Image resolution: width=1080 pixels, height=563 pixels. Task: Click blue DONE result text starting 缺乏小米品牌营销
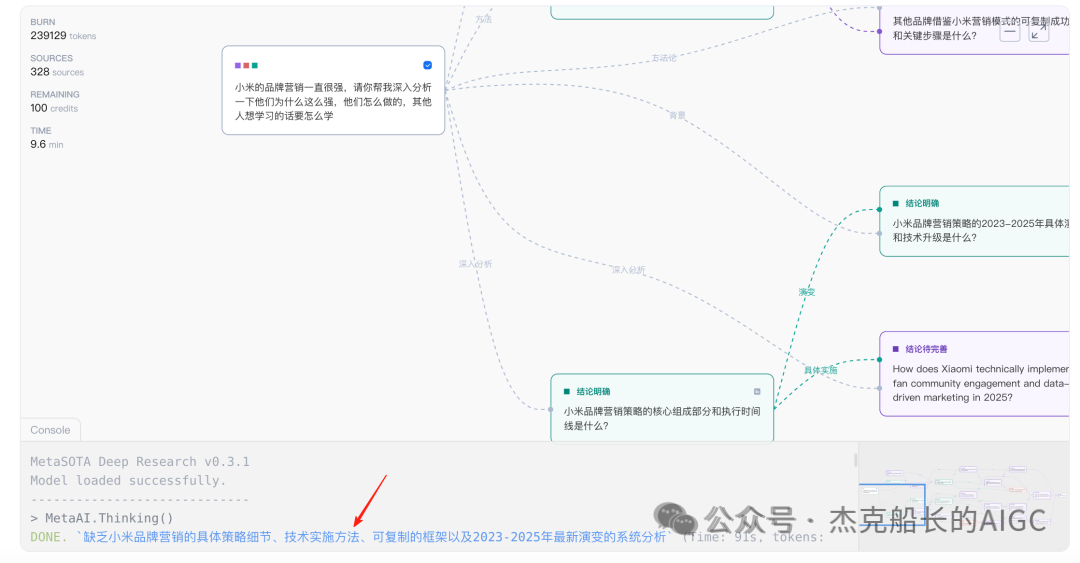pyautogui.click(x=375, y=537)
